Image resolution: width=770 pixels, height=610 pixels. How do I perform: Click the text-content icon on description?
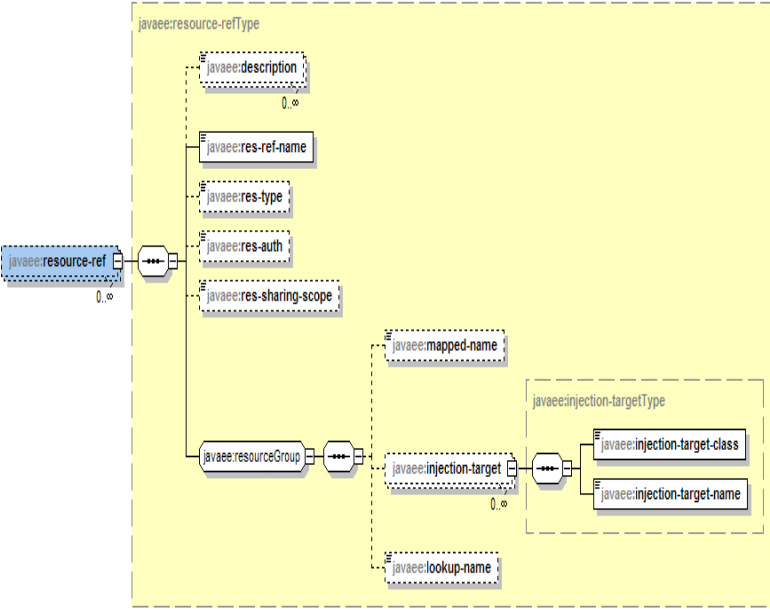[203, 57]
